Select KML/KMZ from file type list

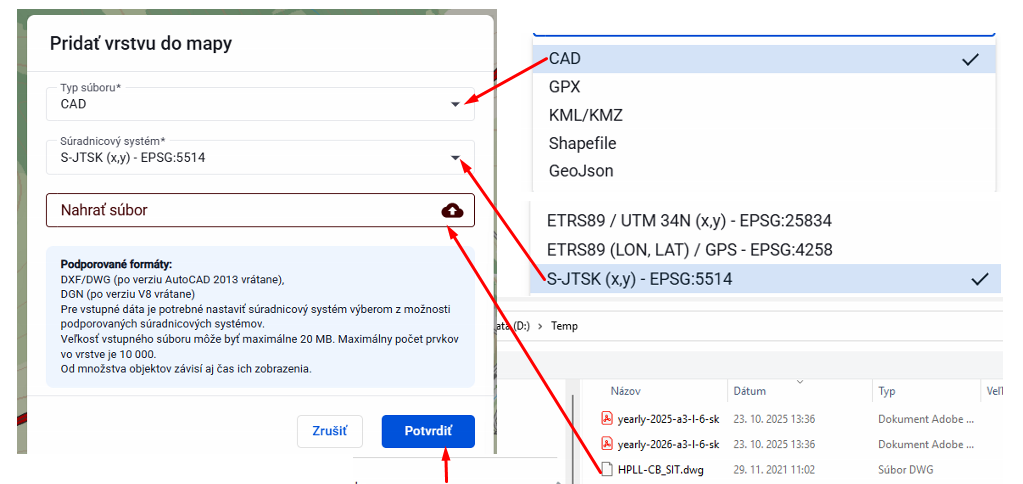pos(586,115)
